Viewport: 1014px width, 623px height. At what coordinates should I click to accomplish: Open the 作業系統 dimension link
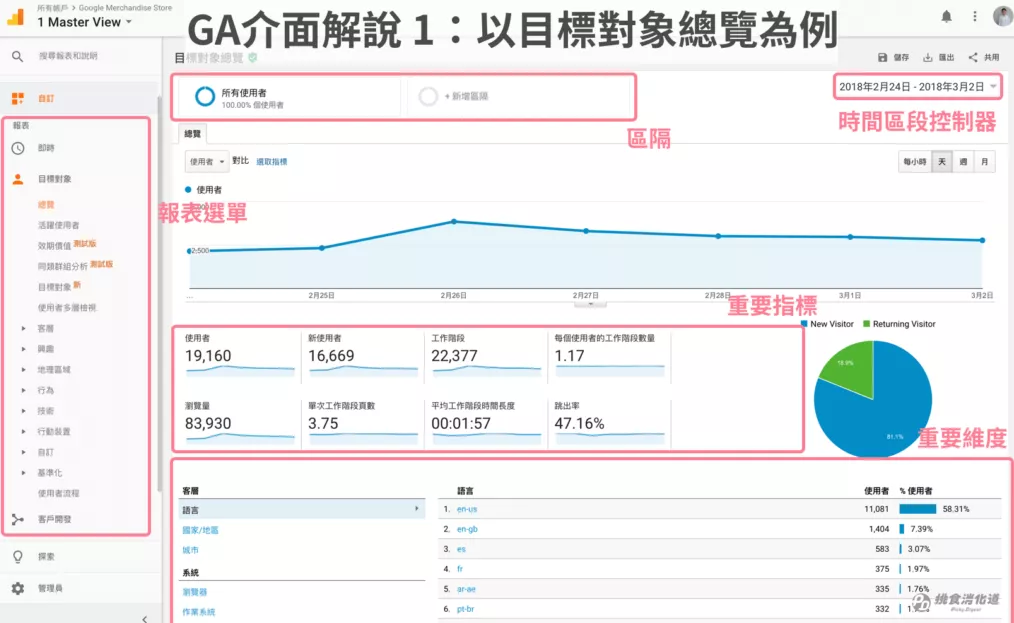[199, 612]
